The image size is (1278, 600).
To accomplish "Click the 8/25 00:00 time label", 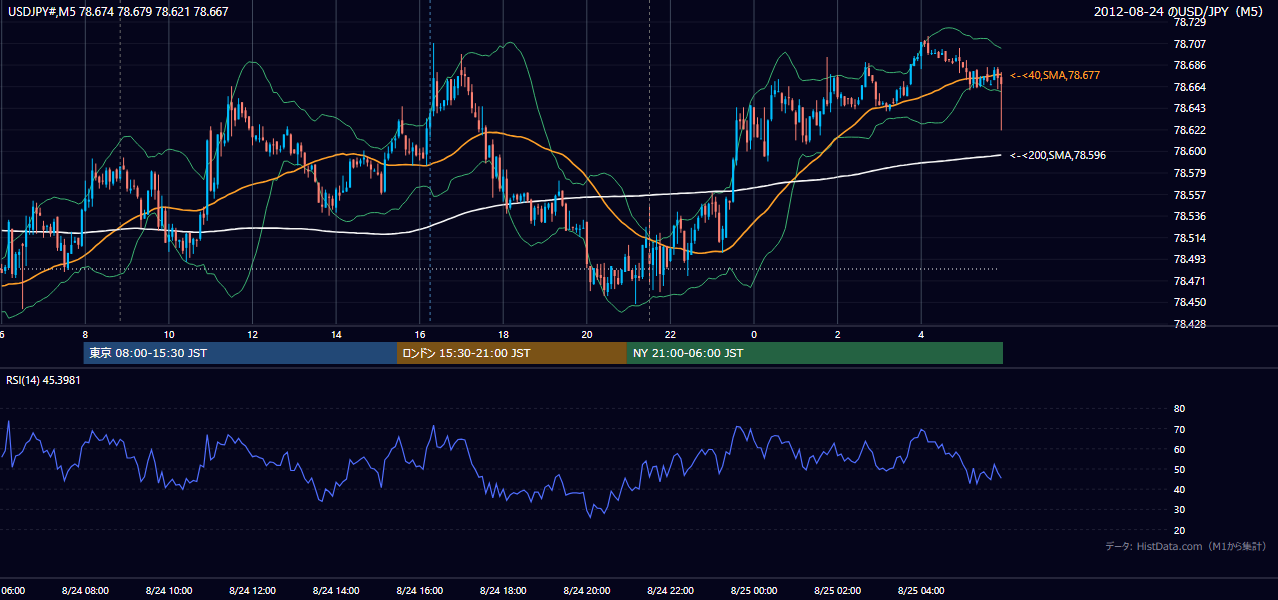I will (x=754, y=590).
